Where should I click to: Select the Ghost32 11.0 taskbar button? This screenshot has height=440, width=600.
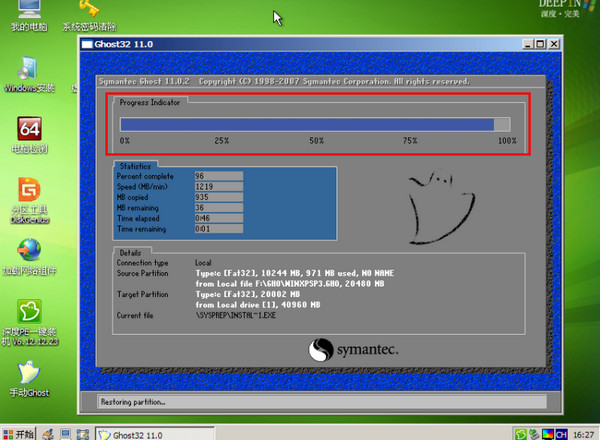click(x=155, y=435)
